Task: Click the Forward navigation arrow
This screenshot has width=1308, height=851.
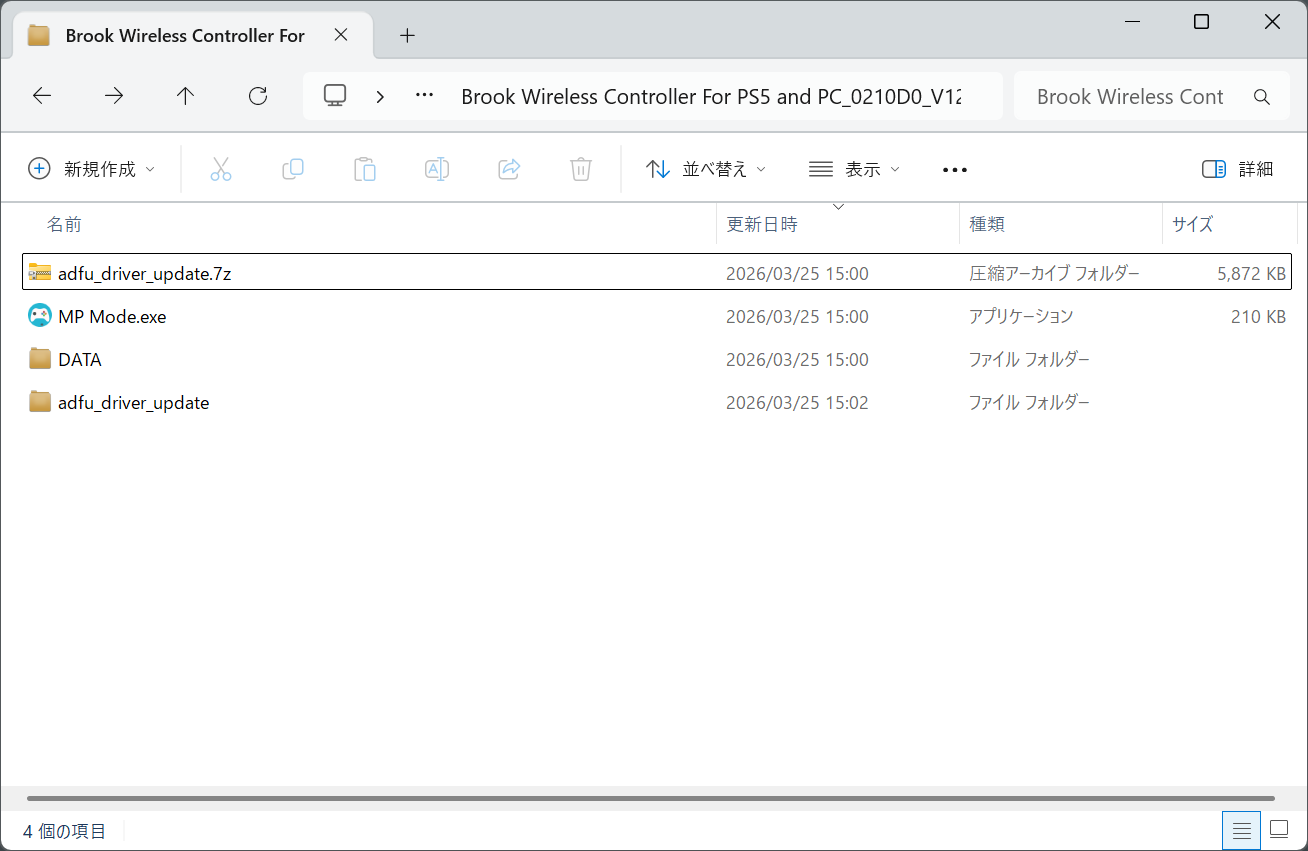Action: (x=114, y=96)
